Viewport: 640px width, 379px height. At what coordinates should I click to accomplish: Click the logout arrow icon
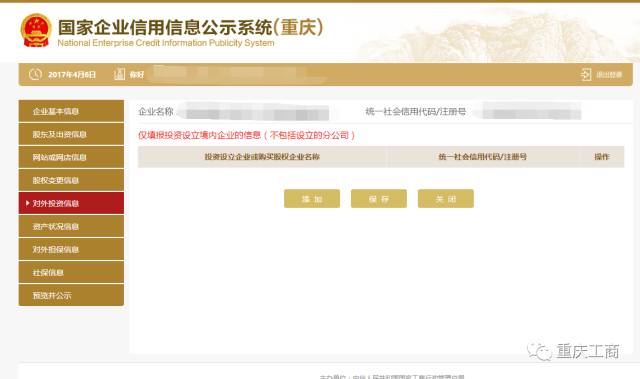click(586, 74)
